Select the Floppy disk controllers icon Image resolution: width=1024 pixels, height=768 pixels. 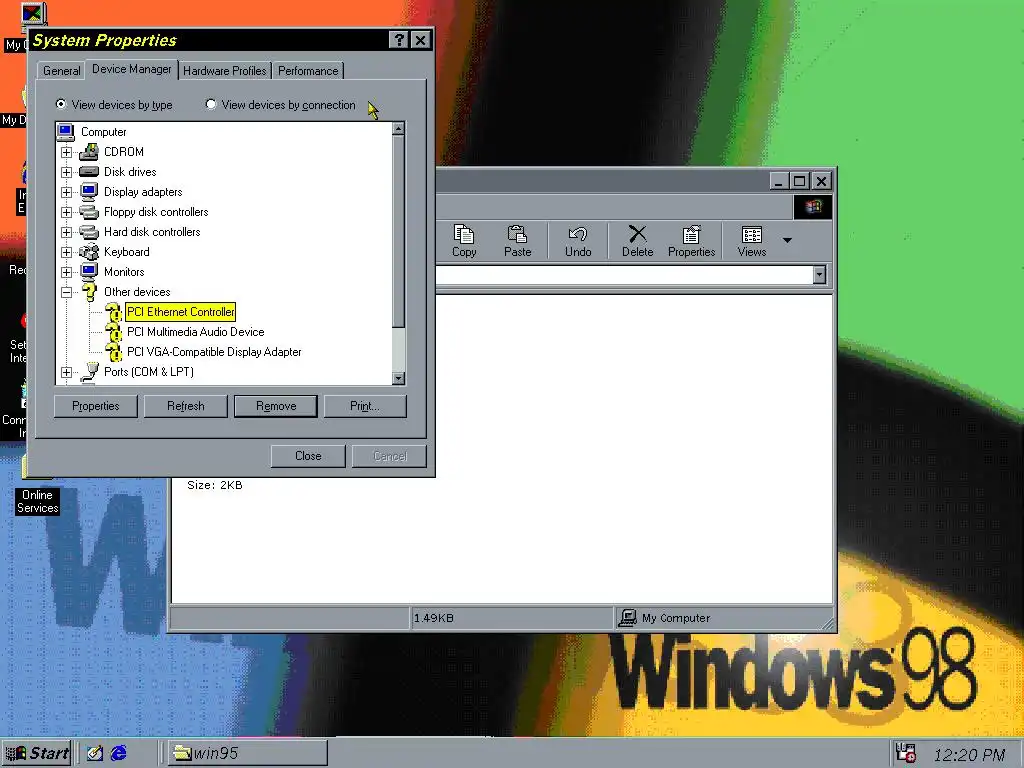[x=89, y=212]
